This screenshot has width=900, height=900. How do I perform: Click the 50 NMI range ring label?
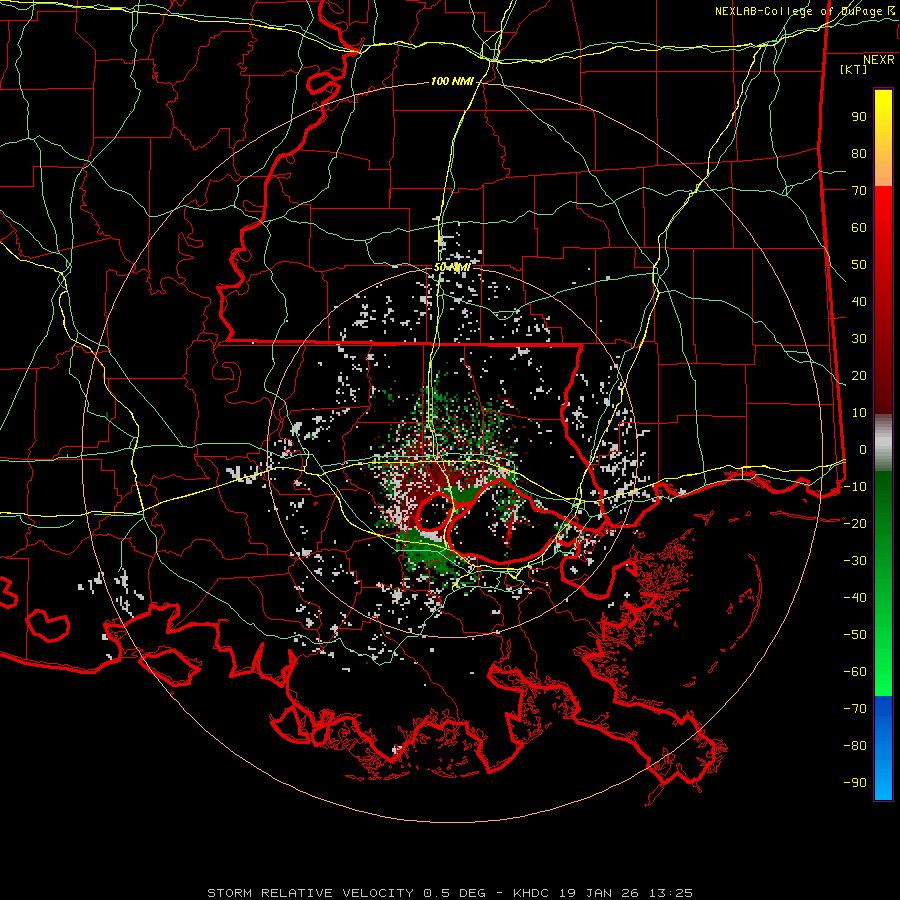pos(452,267)
